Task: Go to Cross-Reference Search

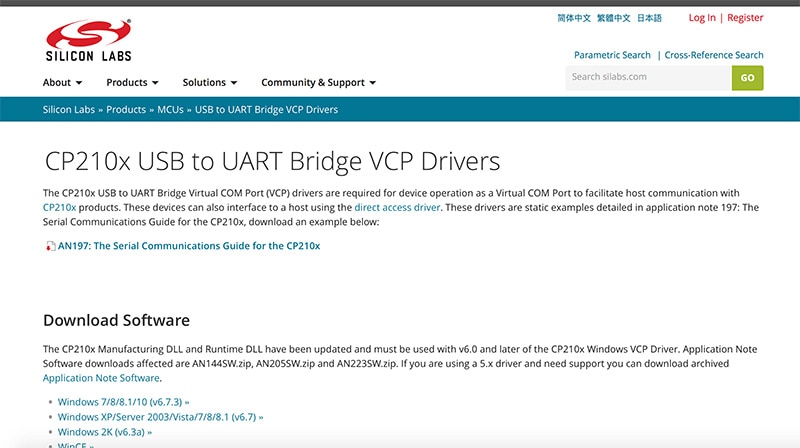Action: 713,55
